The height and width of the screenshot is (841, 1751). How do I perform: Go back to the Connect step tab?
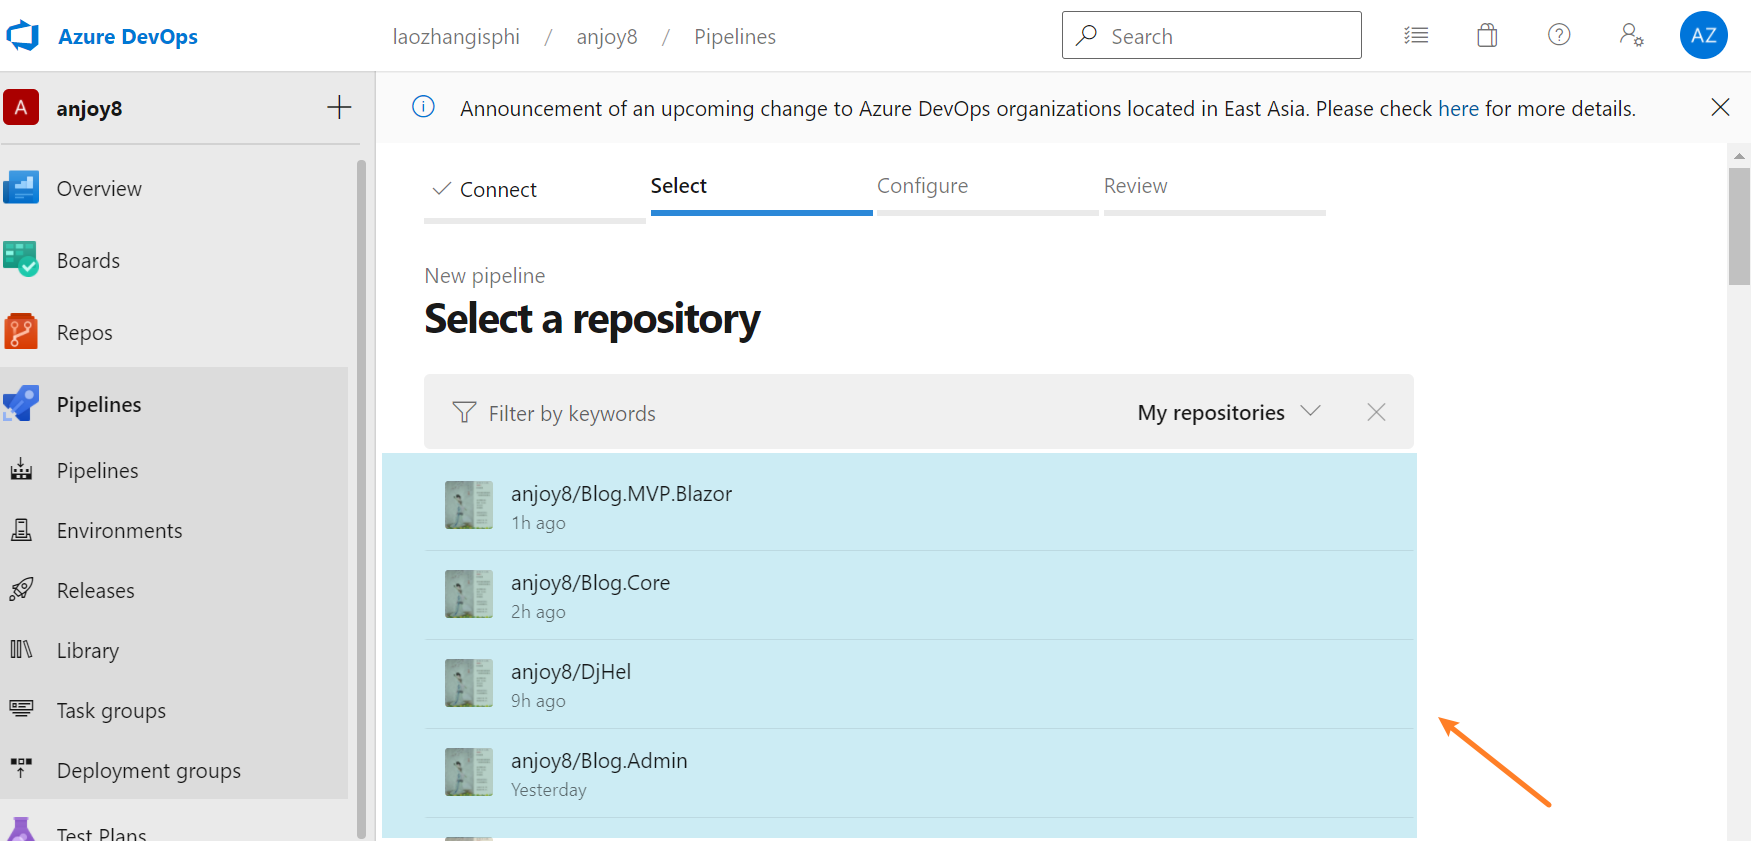pyautogui.click(x=535, y=191)
